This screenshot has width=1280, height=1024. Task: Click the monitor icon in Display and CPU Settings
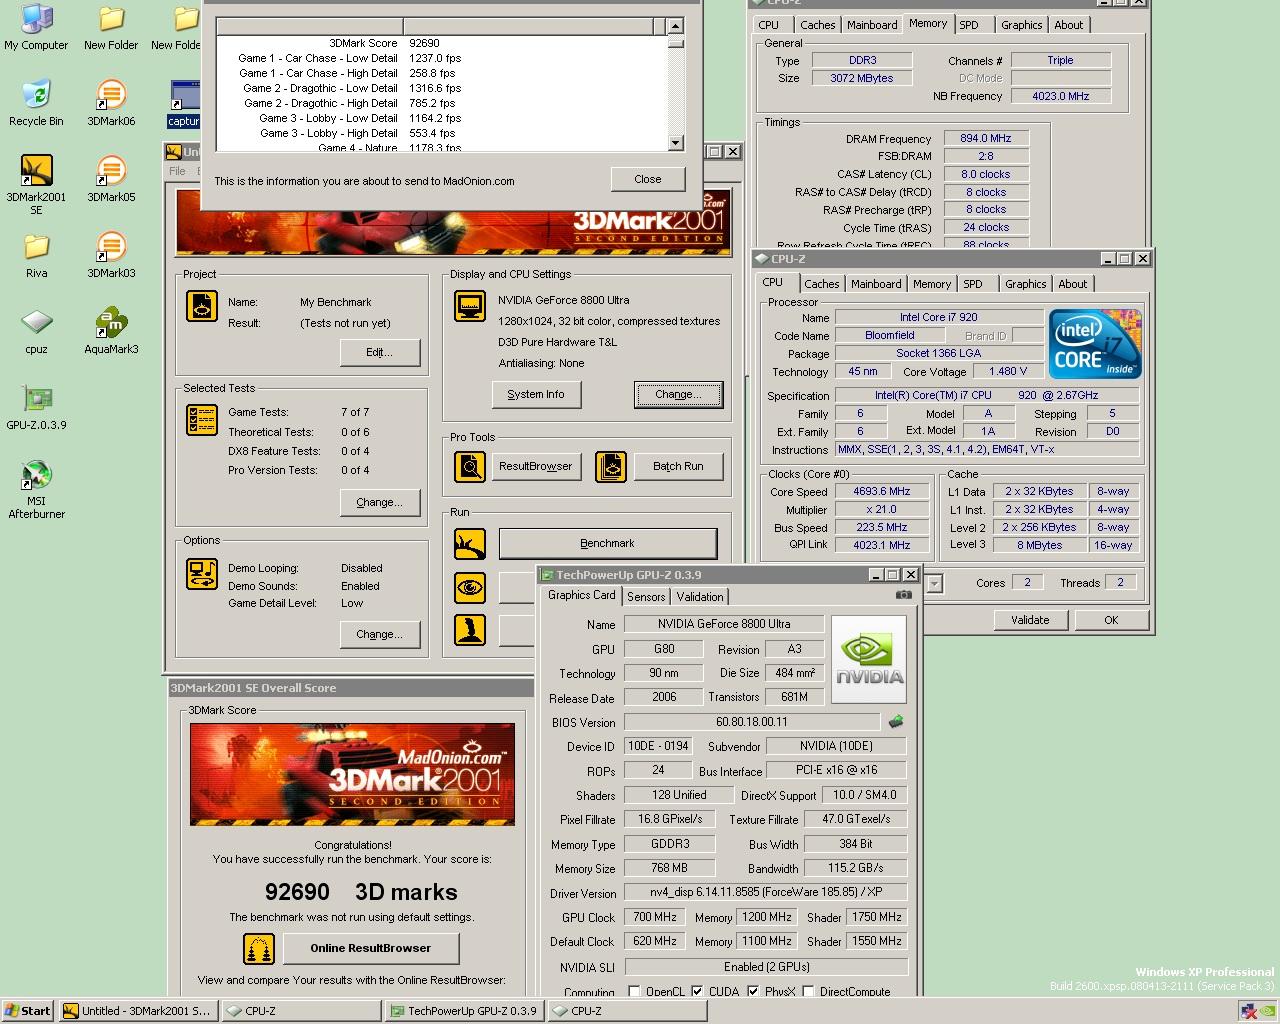pos(469,306)
